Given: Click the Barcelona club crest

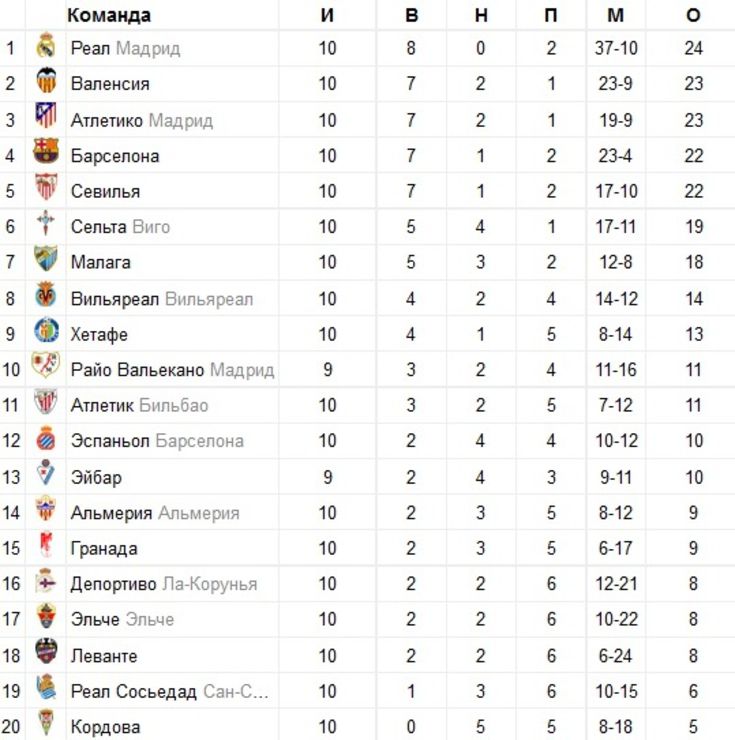Looking at the screenshot, I should [46, 151].
